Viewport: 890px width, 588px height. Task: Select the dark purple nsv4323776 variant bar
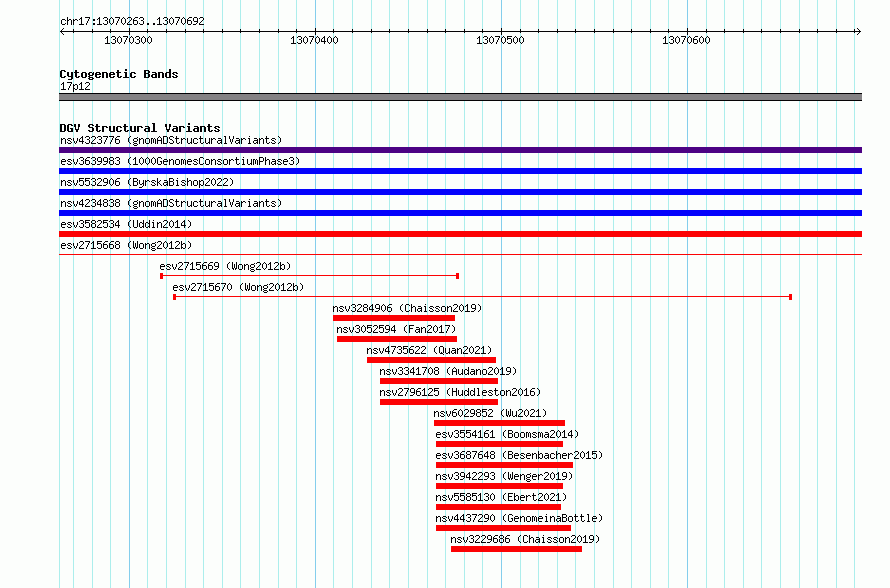click(460, 150)
